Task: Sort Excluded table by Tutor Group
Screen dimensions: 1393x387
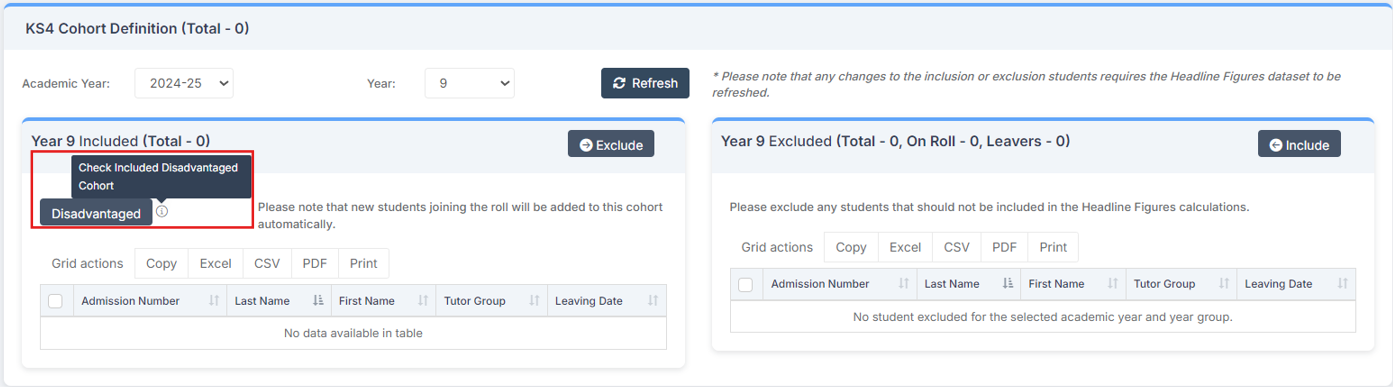Action: click(1182, 284)
